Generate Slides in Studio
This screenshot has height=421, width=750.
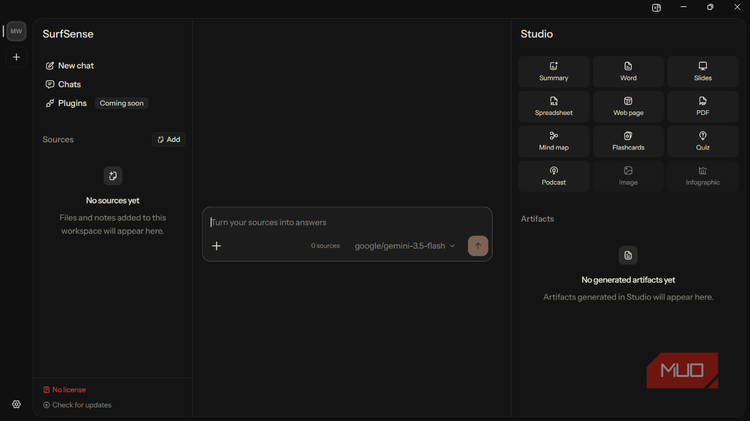pyautogui.click(x=703, y=72)
